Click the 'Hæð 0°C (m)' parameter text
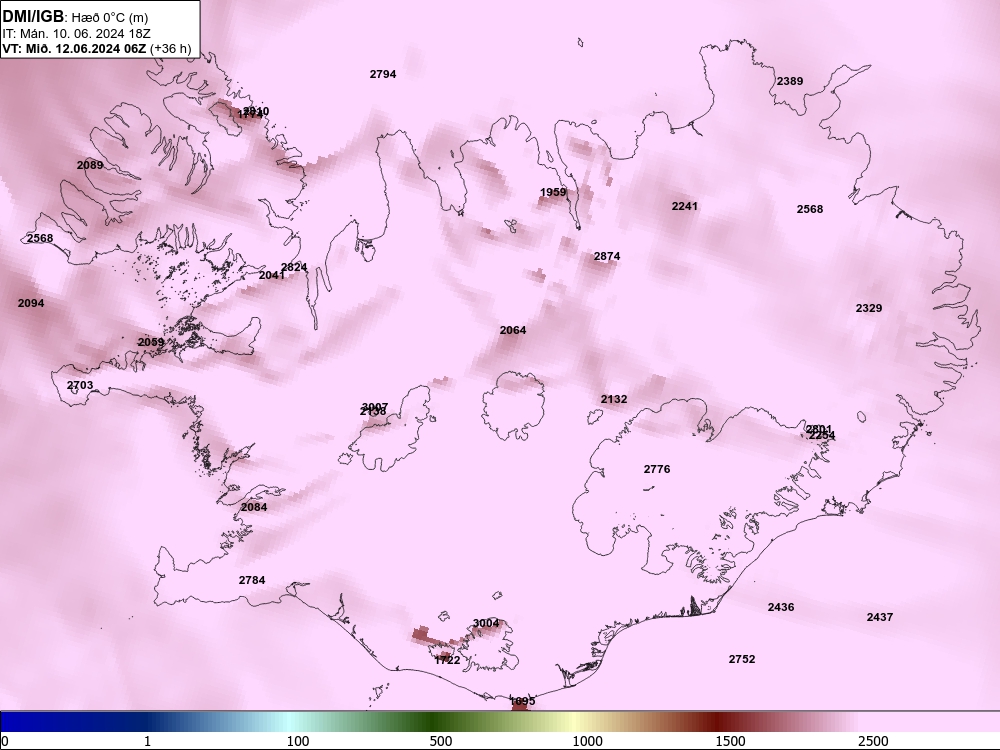This screenshot has width=1000, height=750. click(110, 17)
